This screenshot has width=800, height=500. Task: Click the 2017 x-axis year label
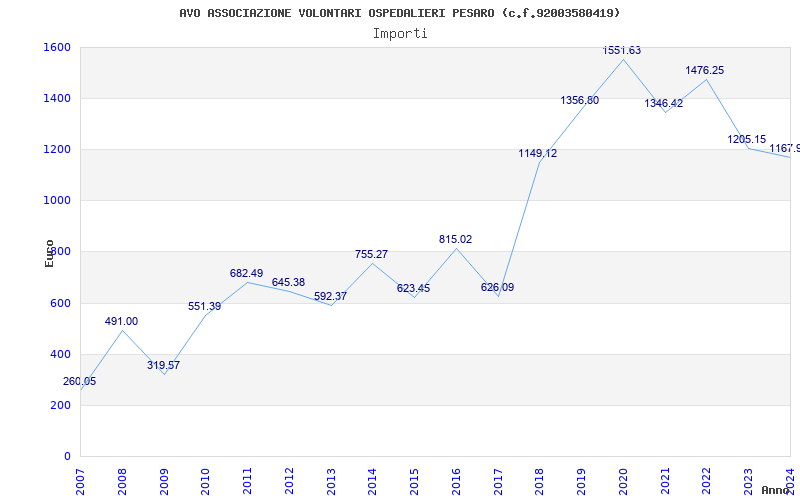tap(498, 482)
